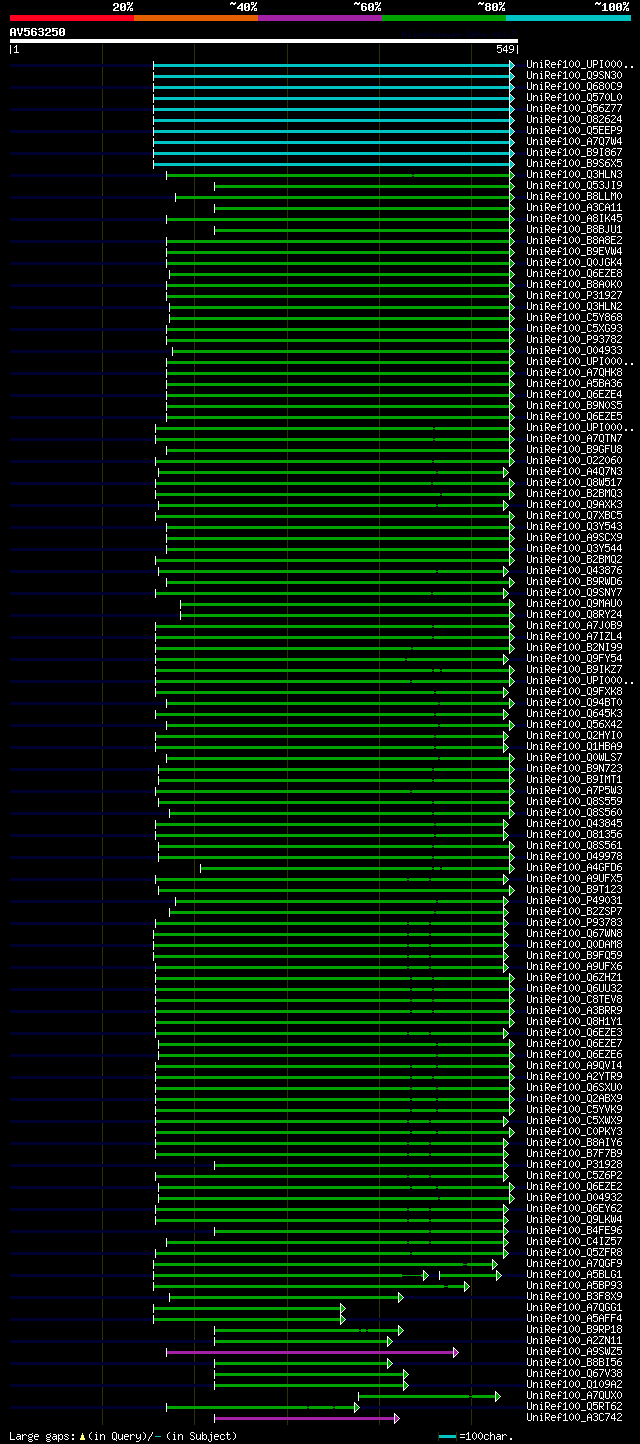Image resolution: width=640 pixels, height=1444 pixels.
Task: Click the UniRef100_Q0JGK4 label
Action: tap(574, 262)
